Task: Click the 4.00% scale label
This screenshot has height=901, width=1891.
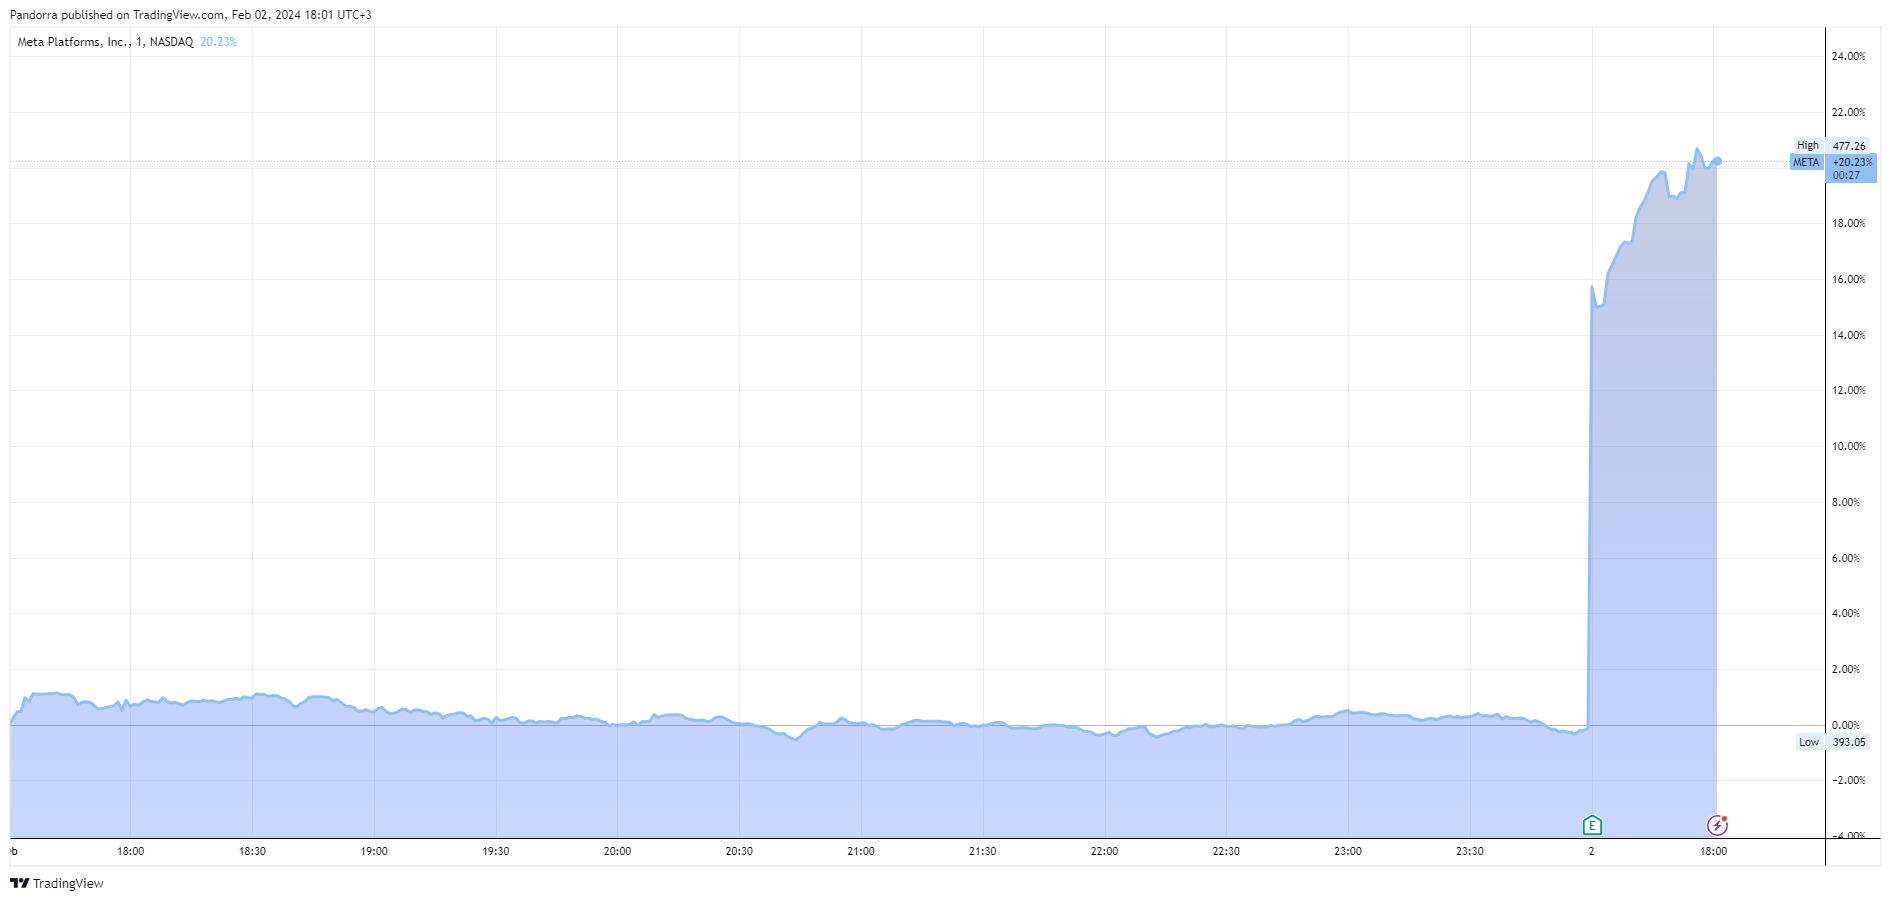Action: coord(1846,613)
